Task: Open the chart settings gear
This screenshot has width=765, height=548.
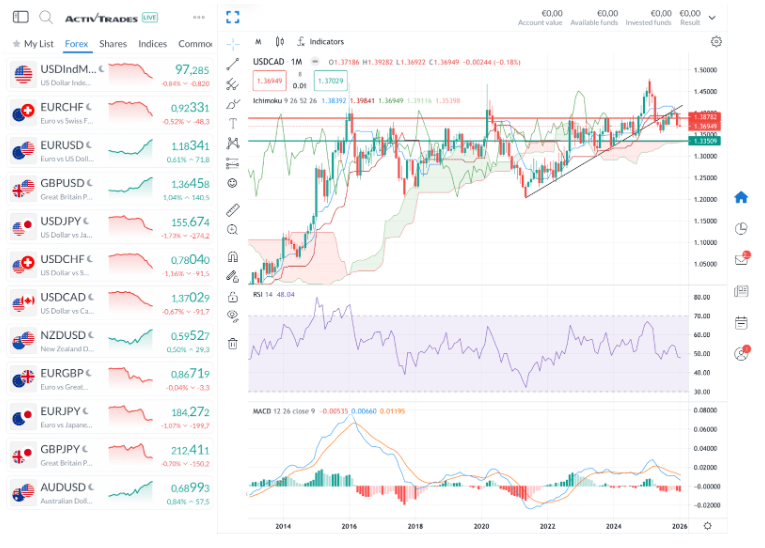Action: tap(716, 41)
